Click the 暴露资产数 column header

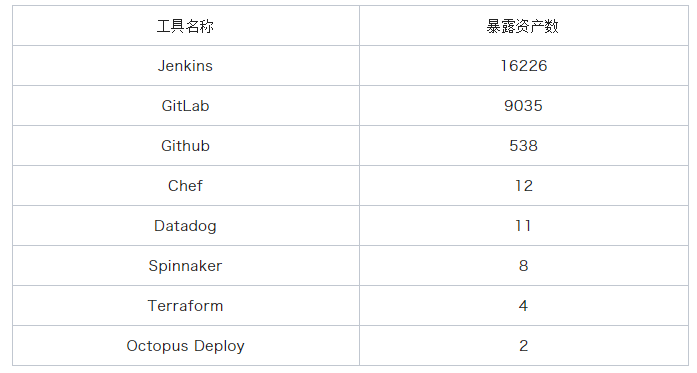point(524,26)
